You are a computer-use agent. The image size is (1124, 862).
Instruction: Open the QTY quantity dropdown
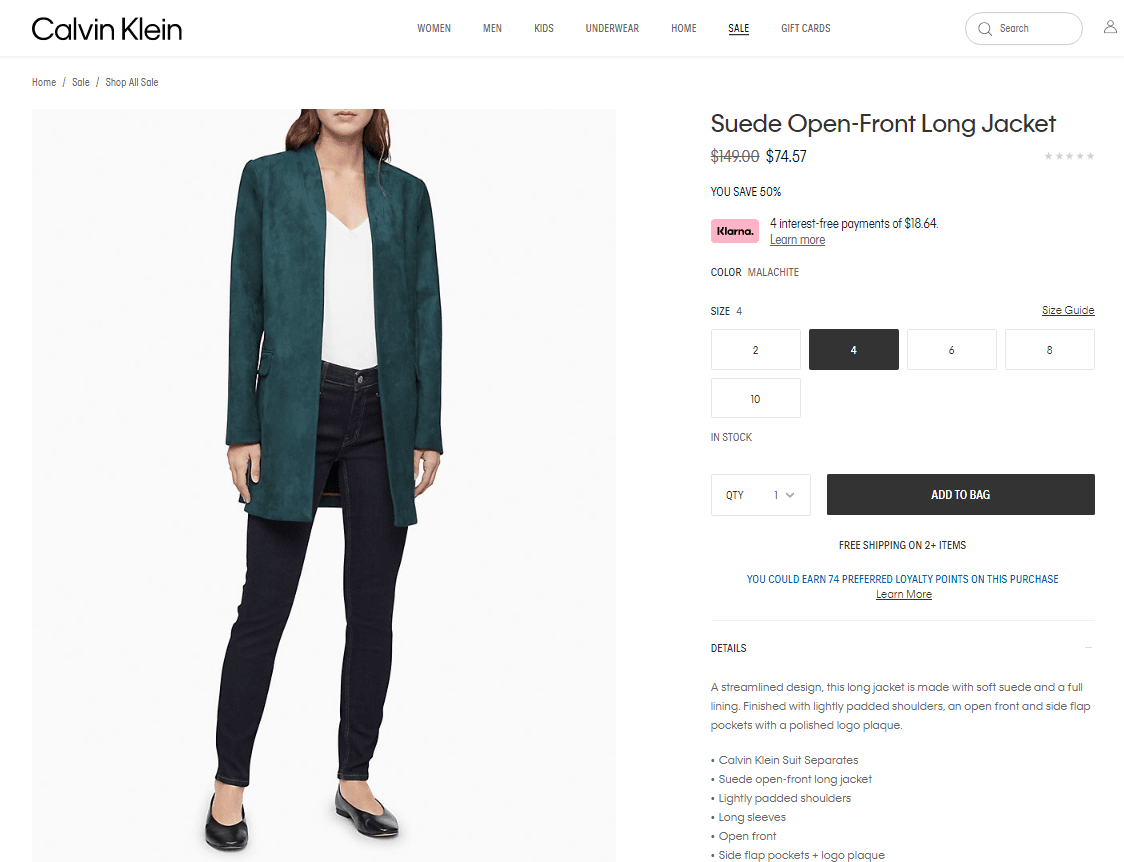coord(761,494)
